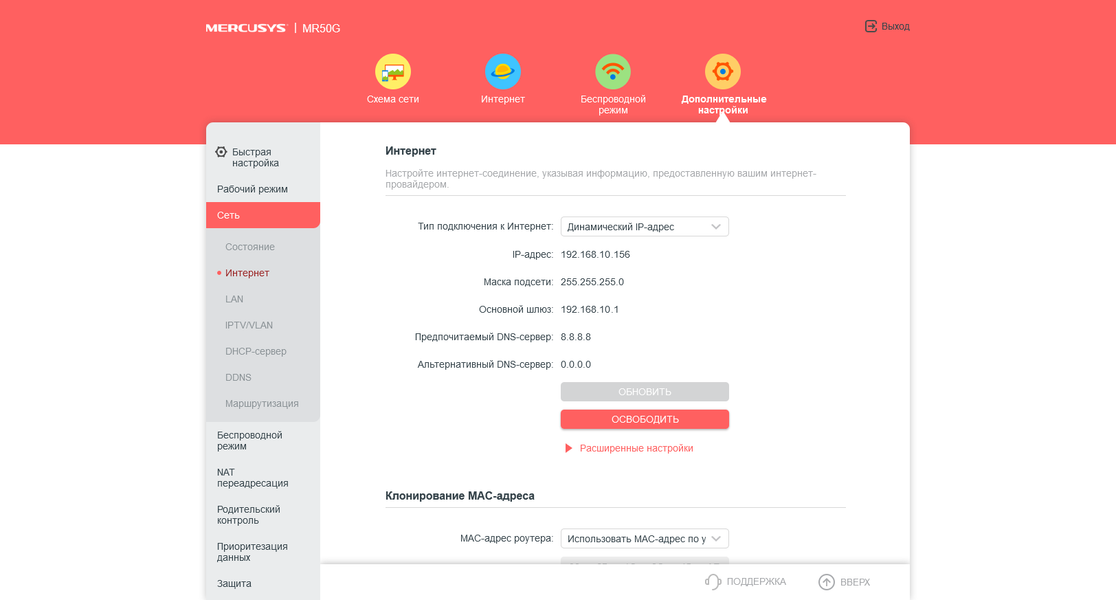Screen dimensions: 1116x600
Task: Click the ОБНОВИТЬ button
Action: (644, 391)
